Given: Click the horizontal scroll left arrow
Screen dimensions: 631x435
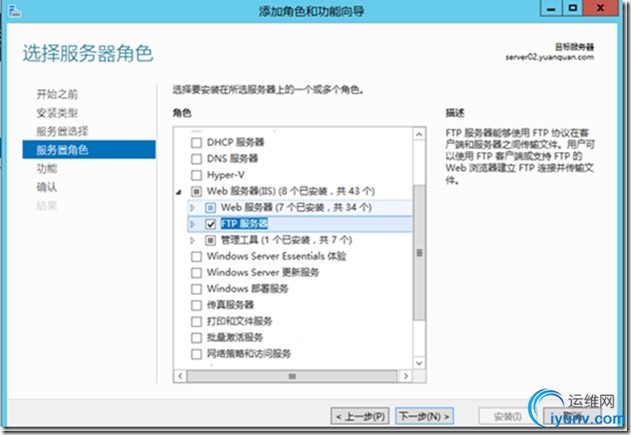Looking at the screenshot, I should pyautogui.click(x=180, y=376).
